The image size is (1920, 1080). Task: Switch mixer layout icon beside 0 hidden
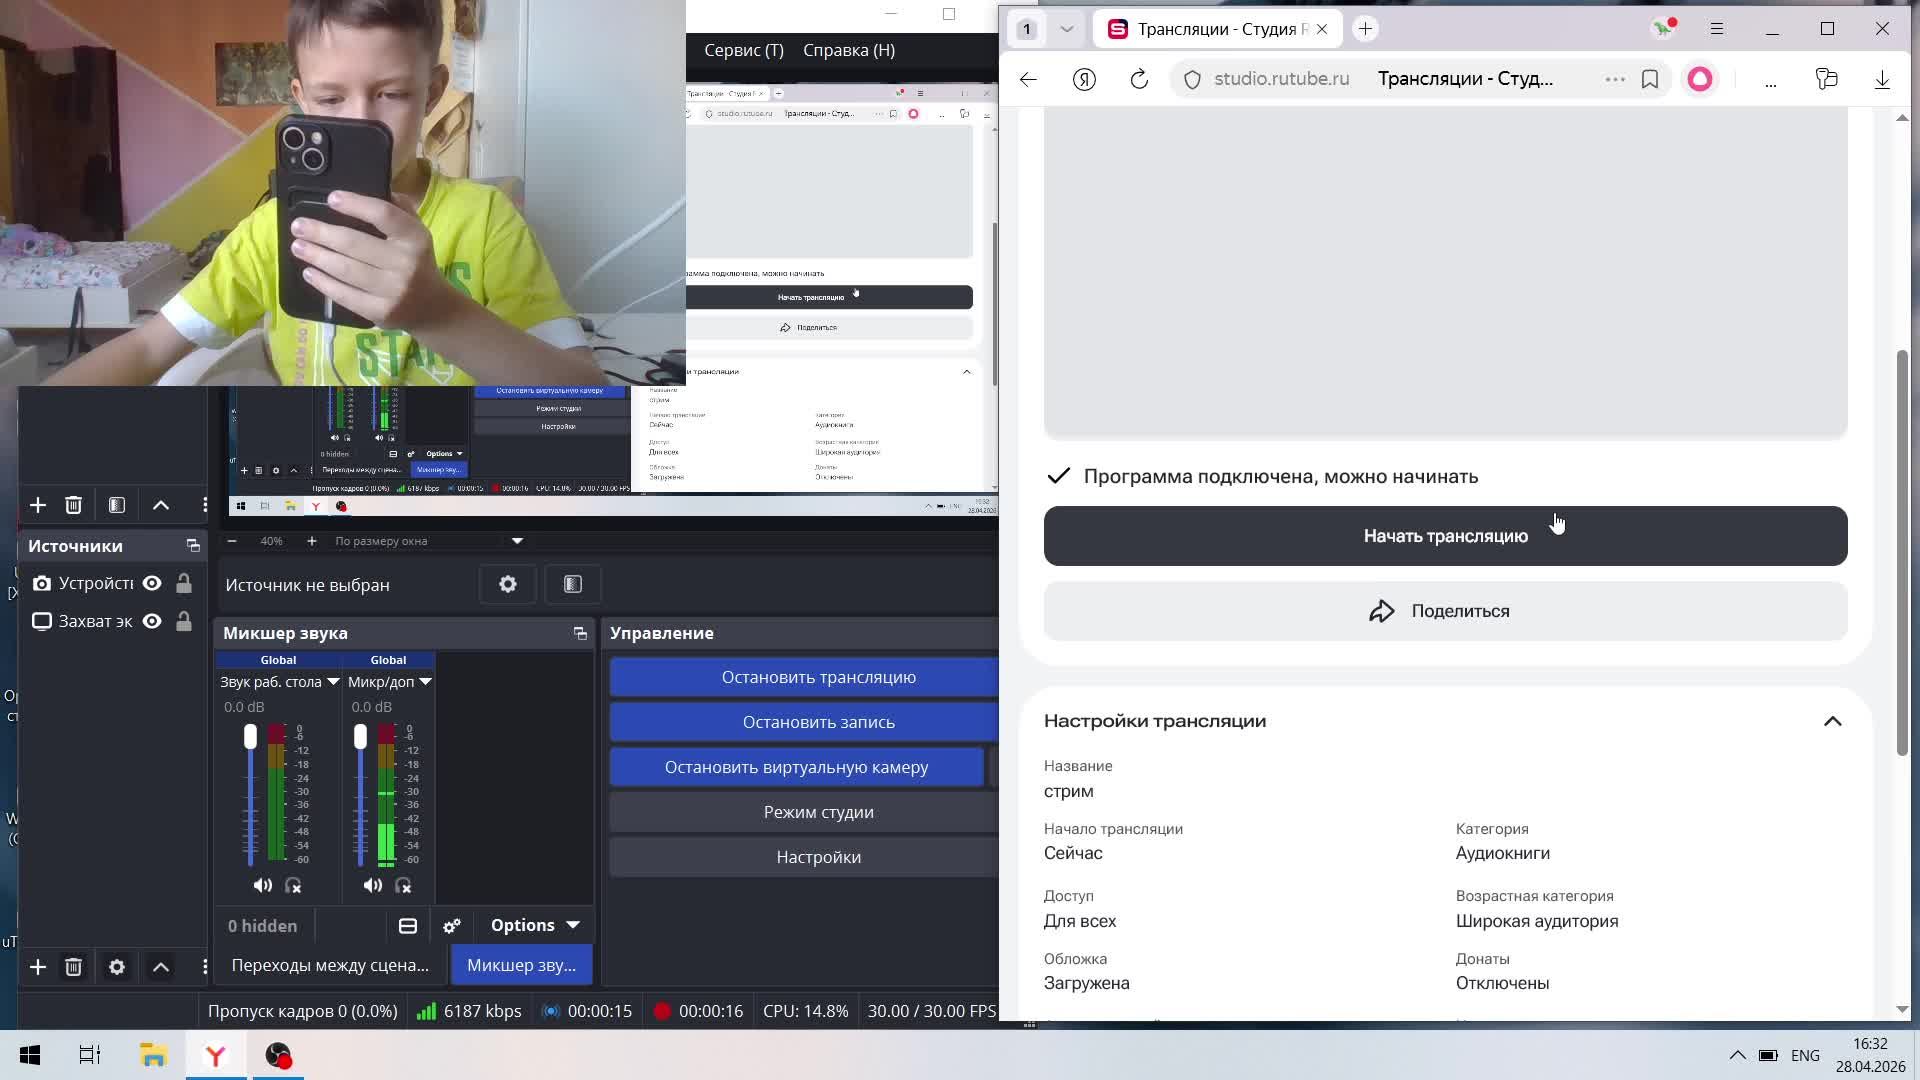[x=408, y=926]
